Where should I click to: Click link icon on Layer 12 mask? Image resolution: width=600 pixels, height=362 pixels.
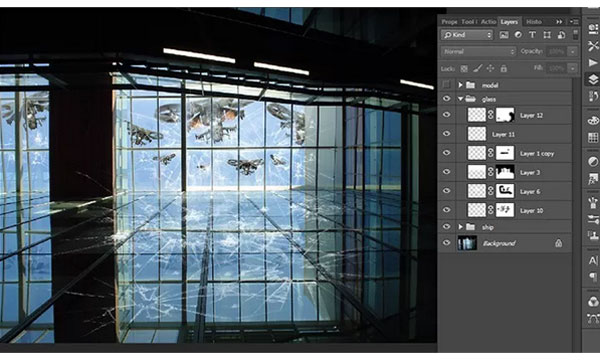click(491, 115)
